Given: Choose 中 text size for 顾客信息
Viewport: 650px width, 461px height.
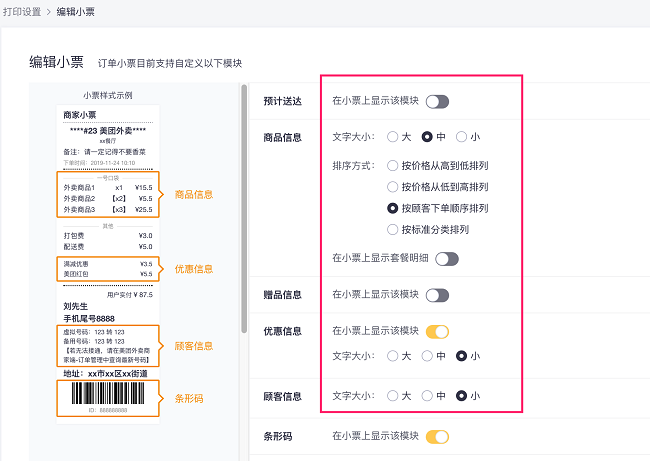Looking at the screenshot, I should [x=427, y=396].
